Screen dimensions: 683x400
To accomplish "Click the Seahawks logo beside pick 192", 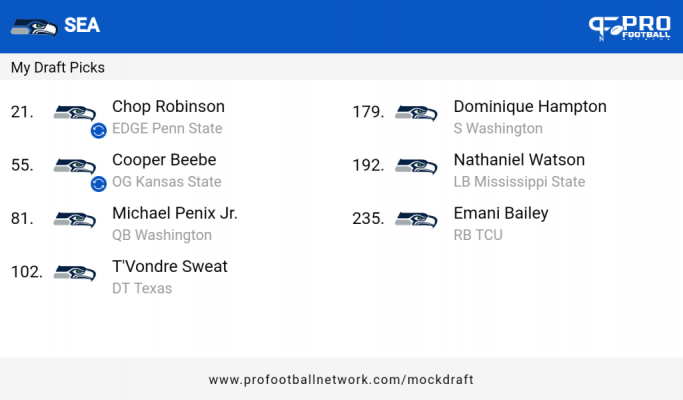I will tap(416, 166).
